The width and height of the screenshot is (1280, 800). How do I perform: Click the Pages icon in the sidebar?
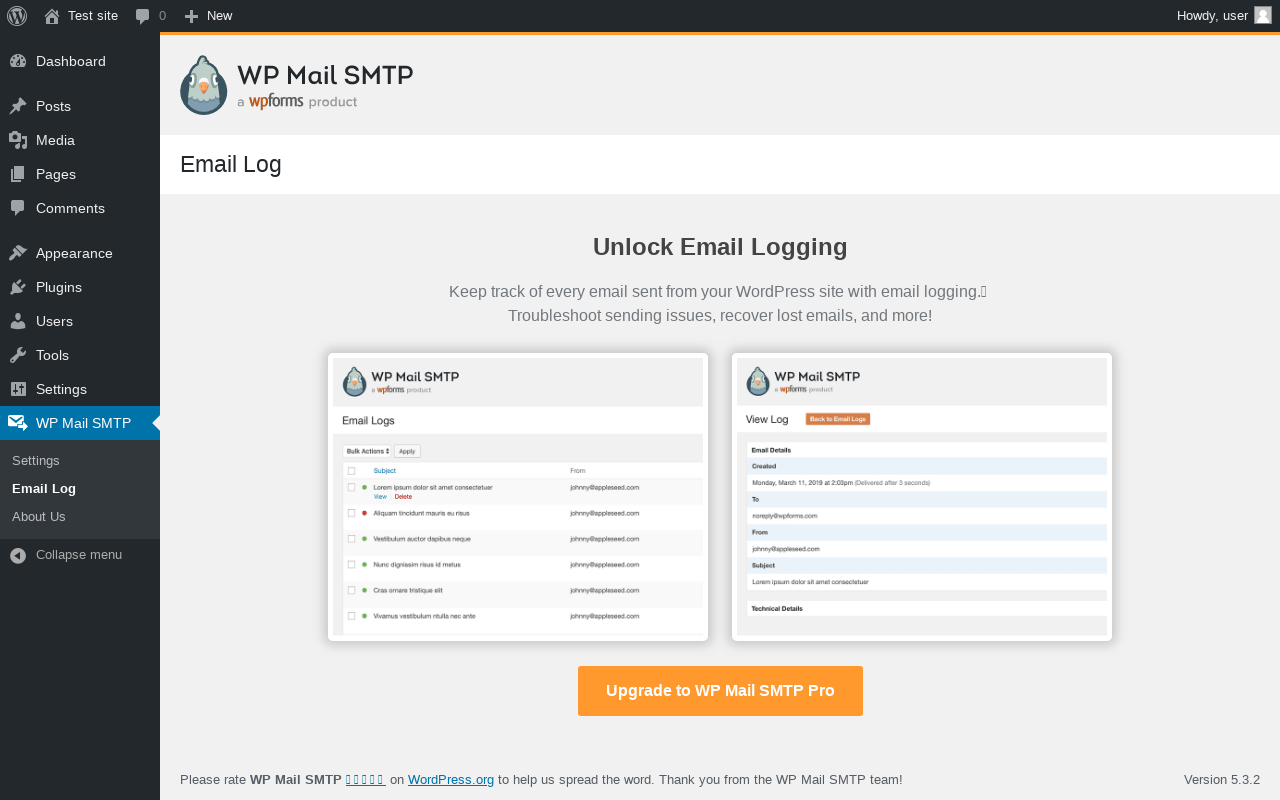click(18, 174)
